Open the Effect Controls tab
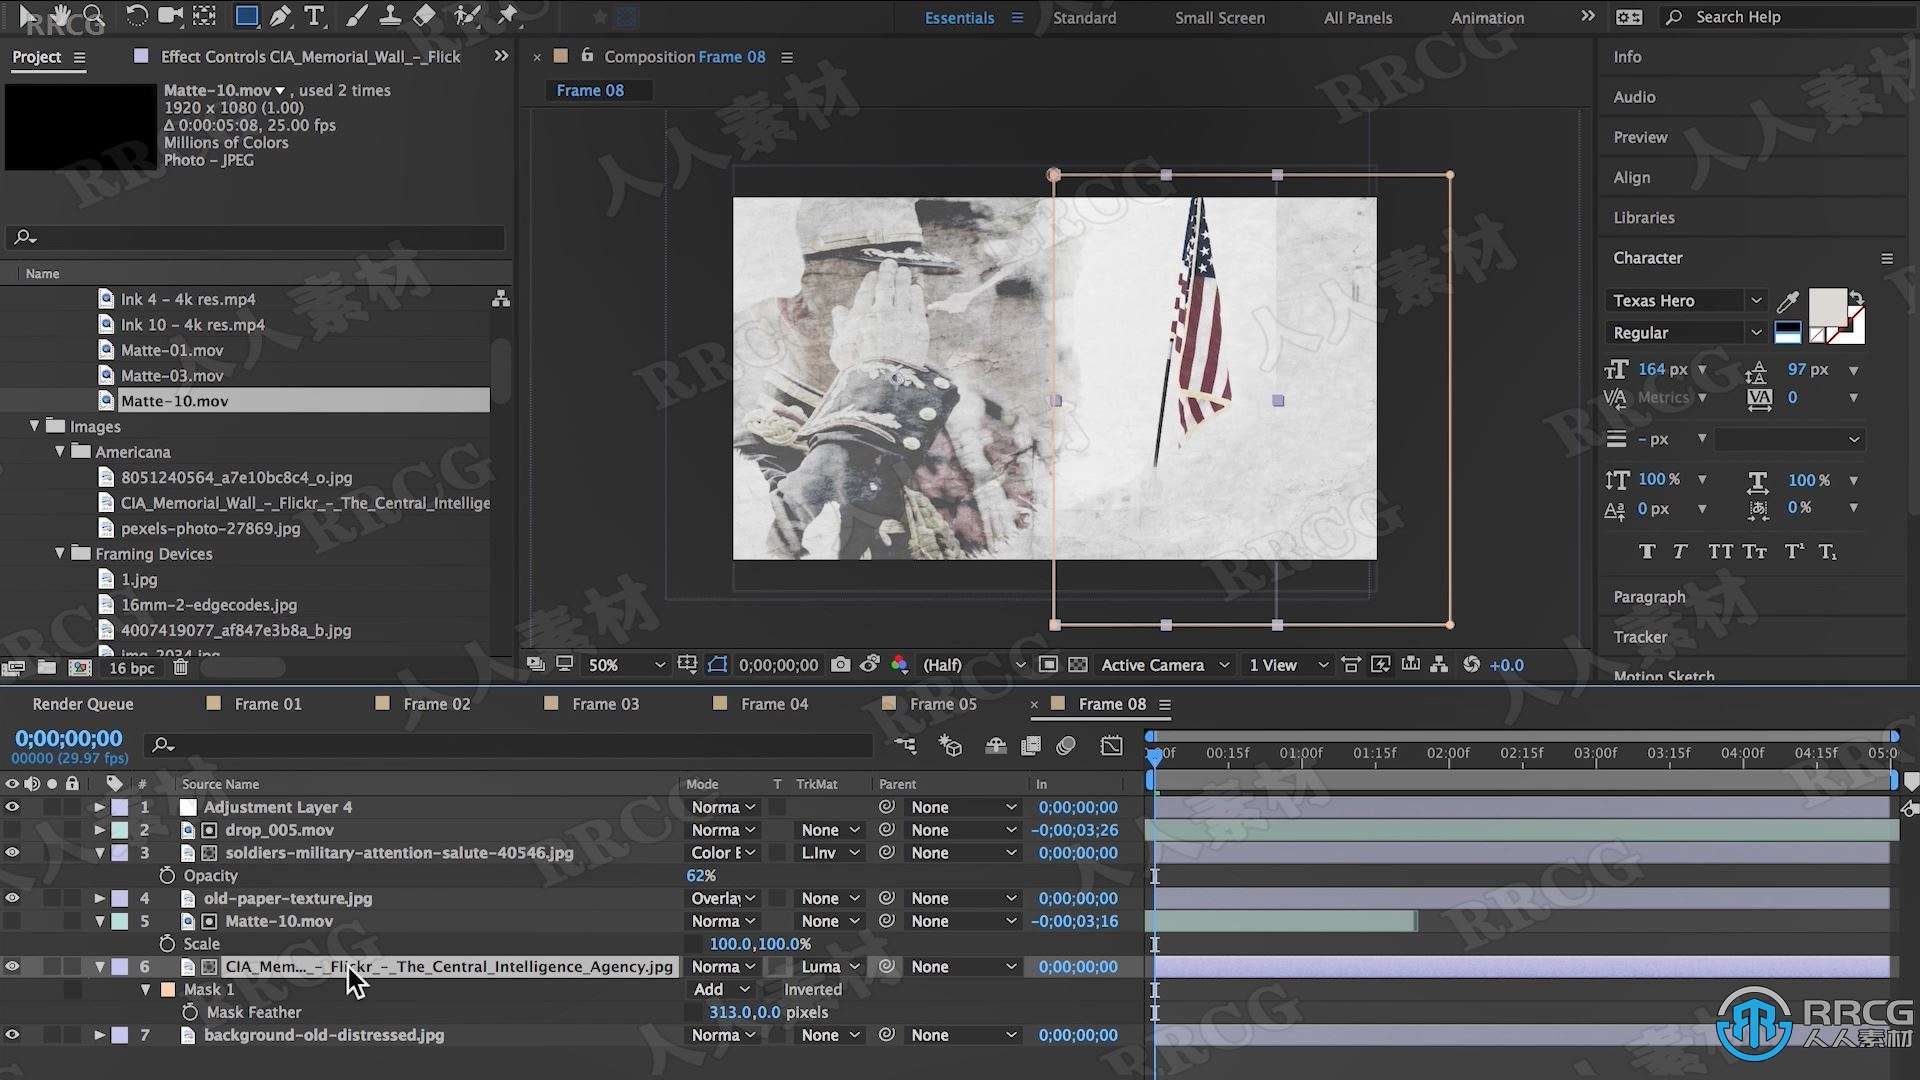1920x1080 pixels. [310, 57]
